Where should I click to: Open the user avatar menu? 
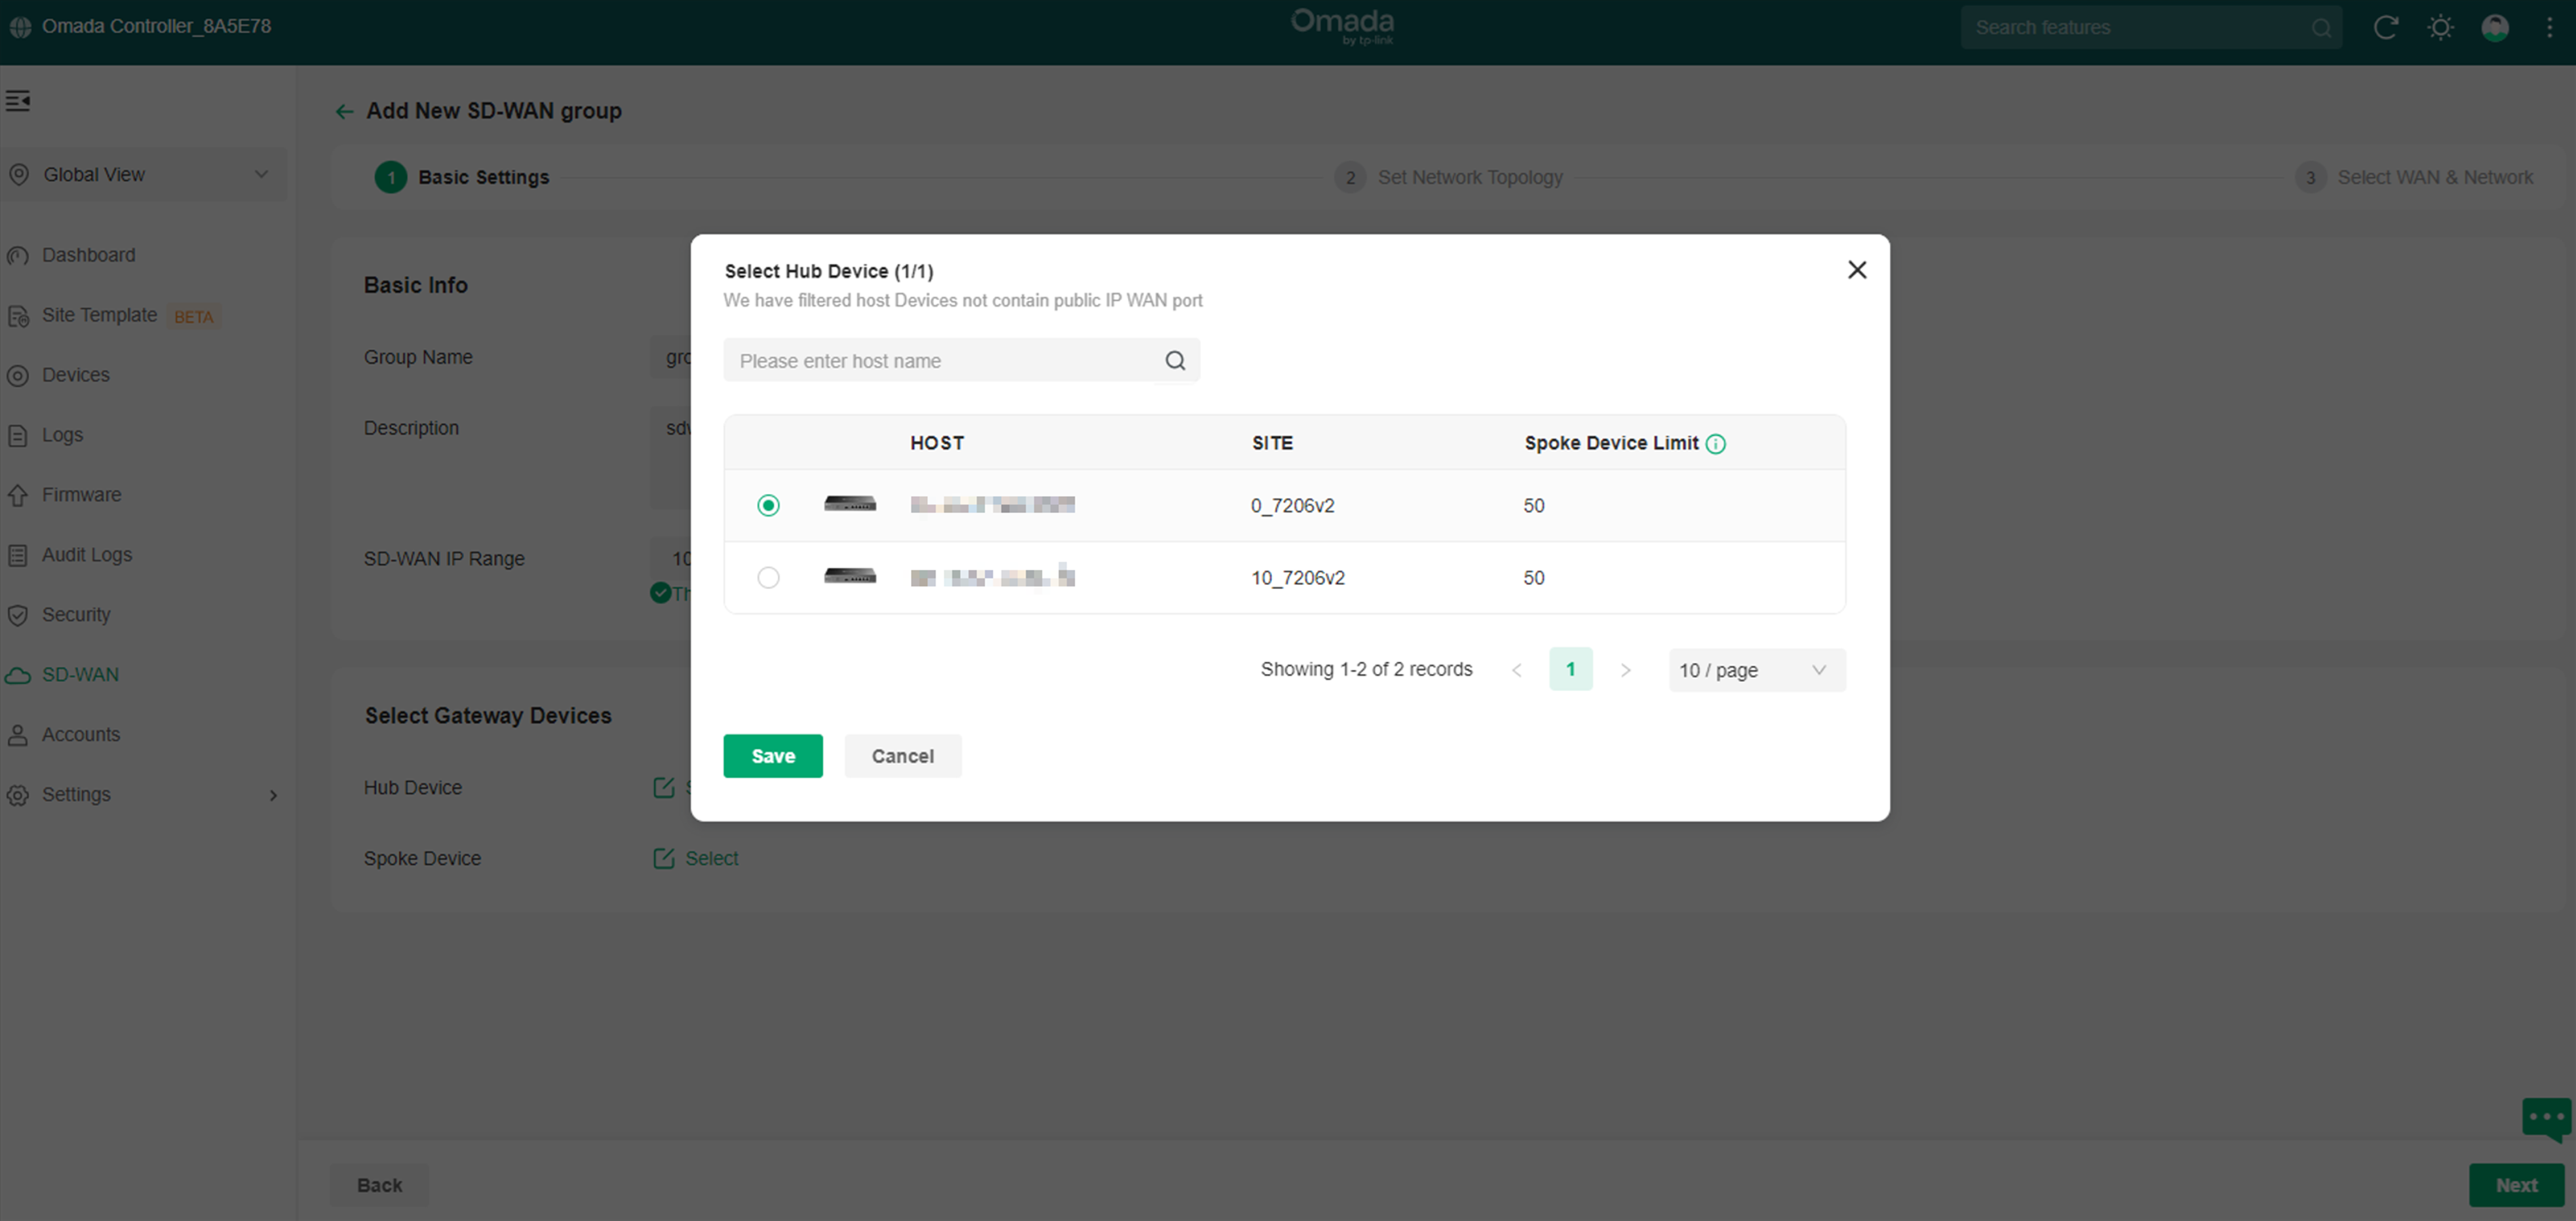click(x=2495, y=27)
